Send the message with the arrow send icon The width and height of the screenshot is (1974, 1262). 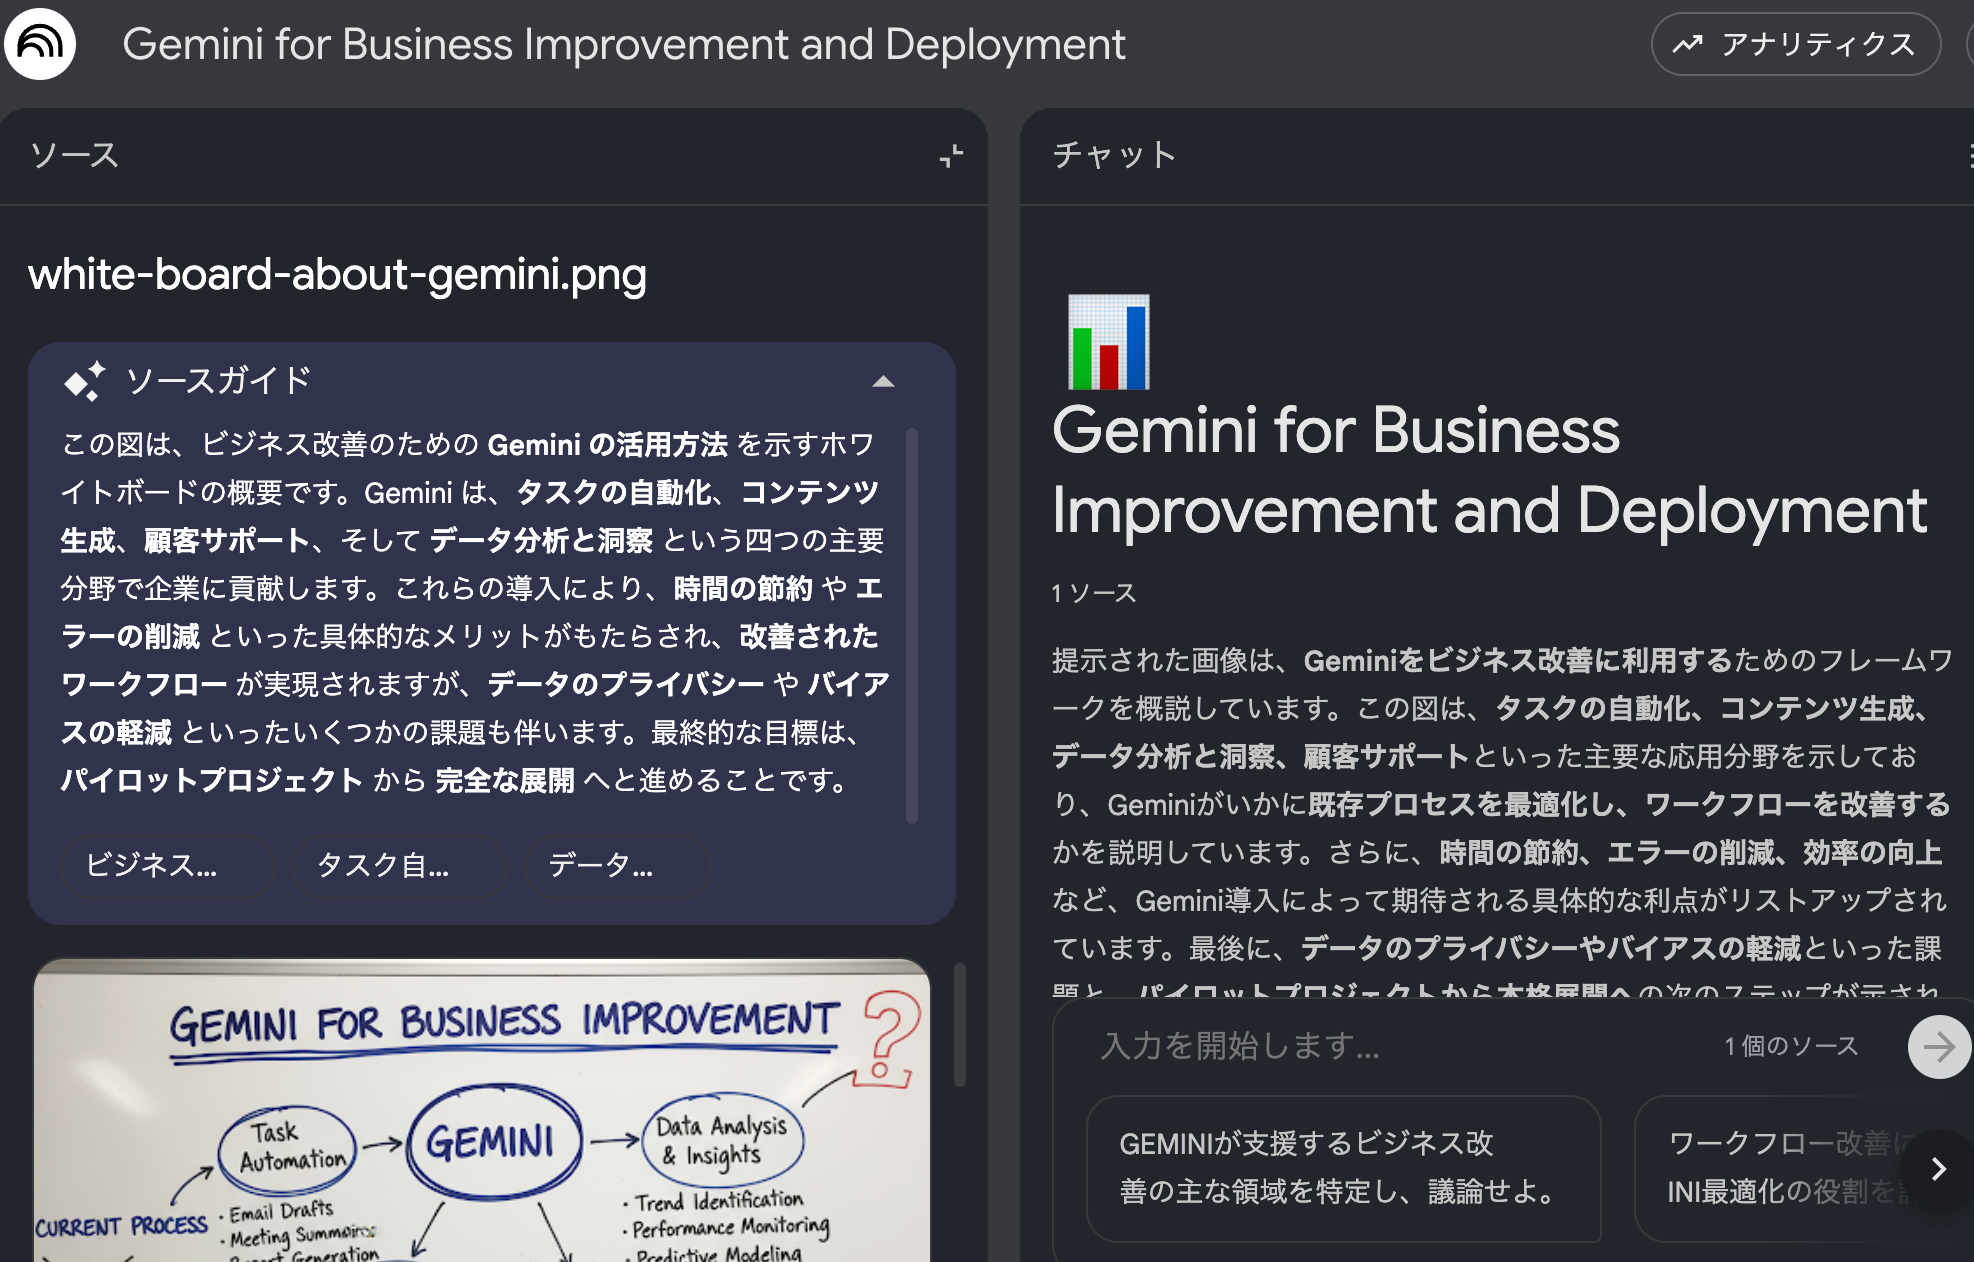1939,1047
